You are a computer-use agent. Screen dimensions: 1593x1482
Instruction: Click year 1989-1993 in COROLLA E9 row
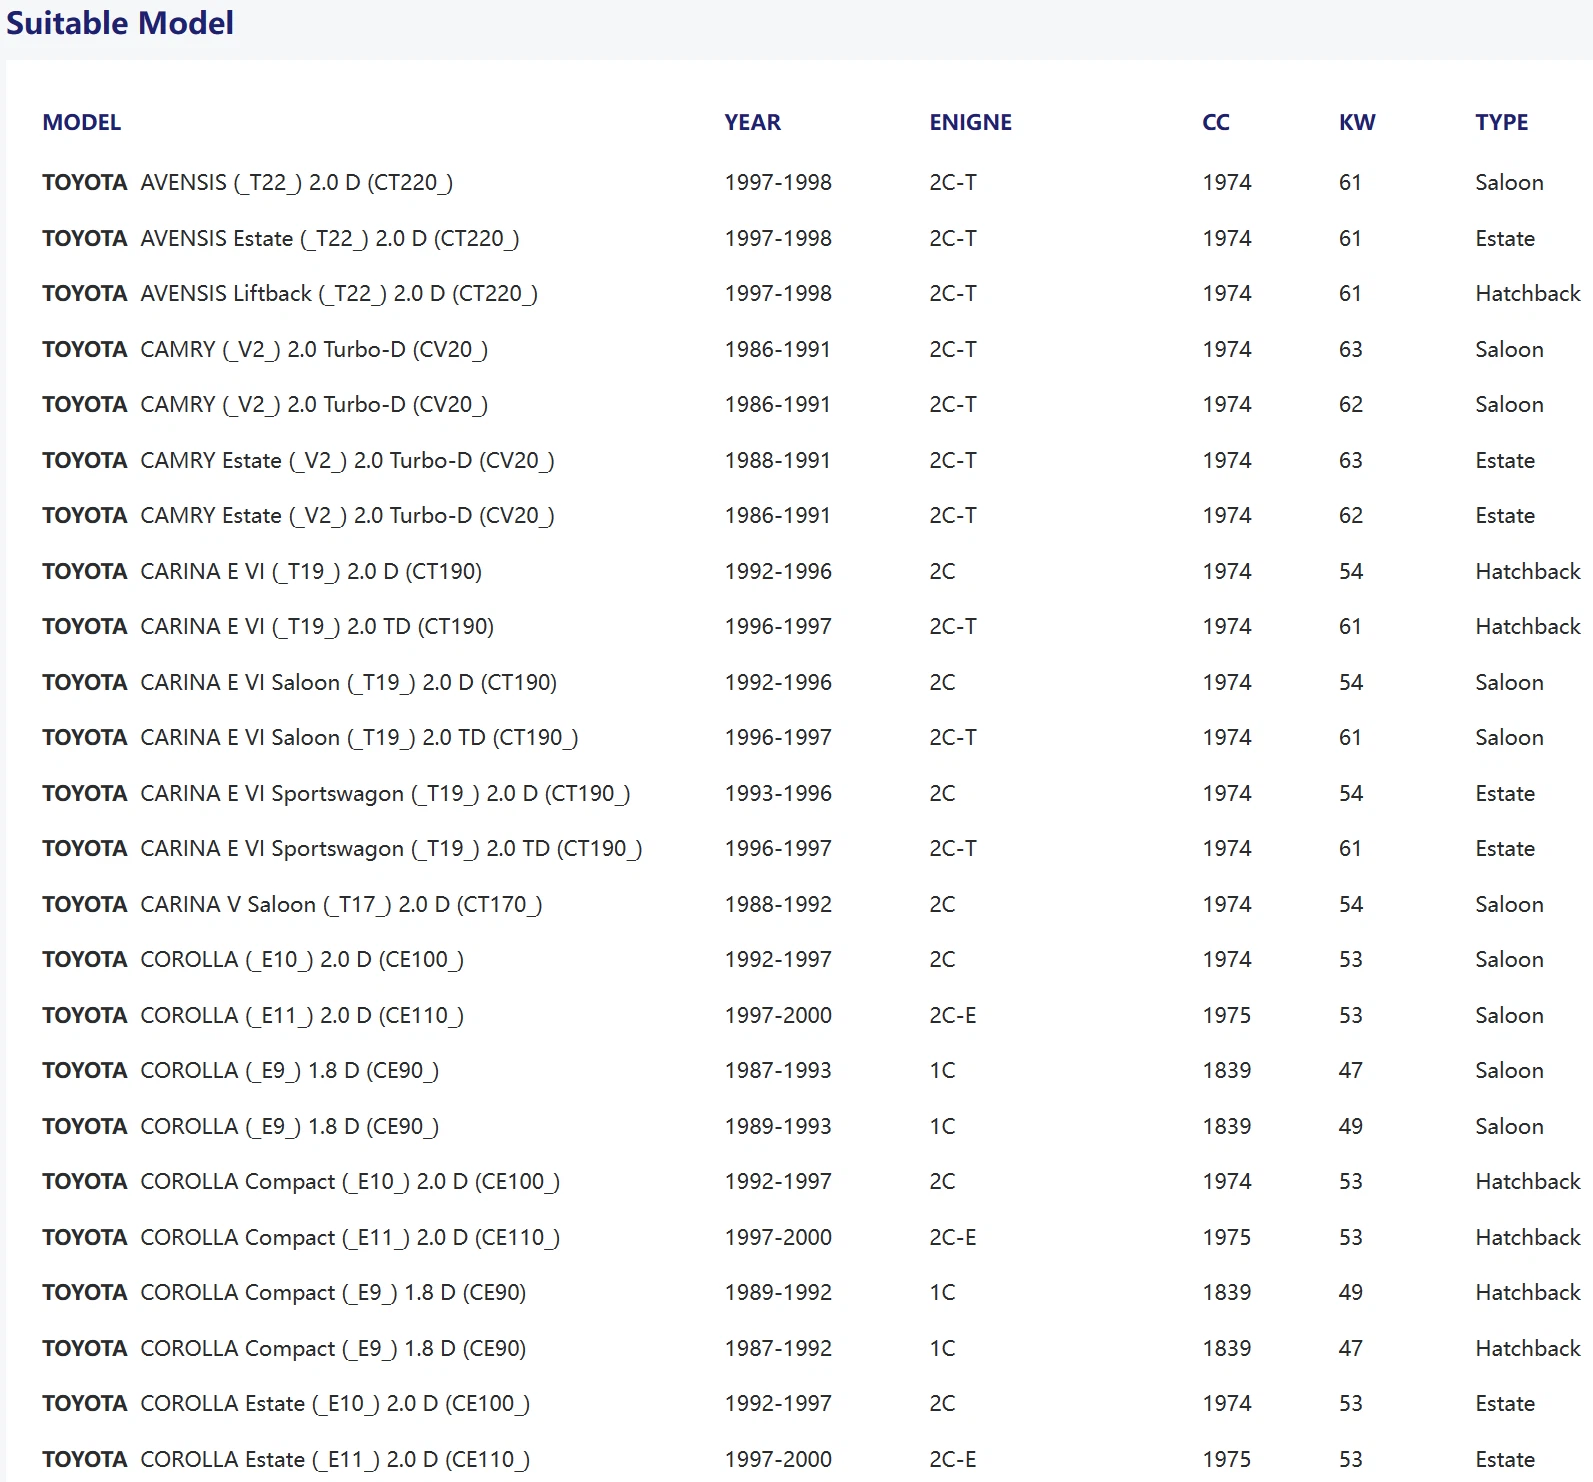778,1126
